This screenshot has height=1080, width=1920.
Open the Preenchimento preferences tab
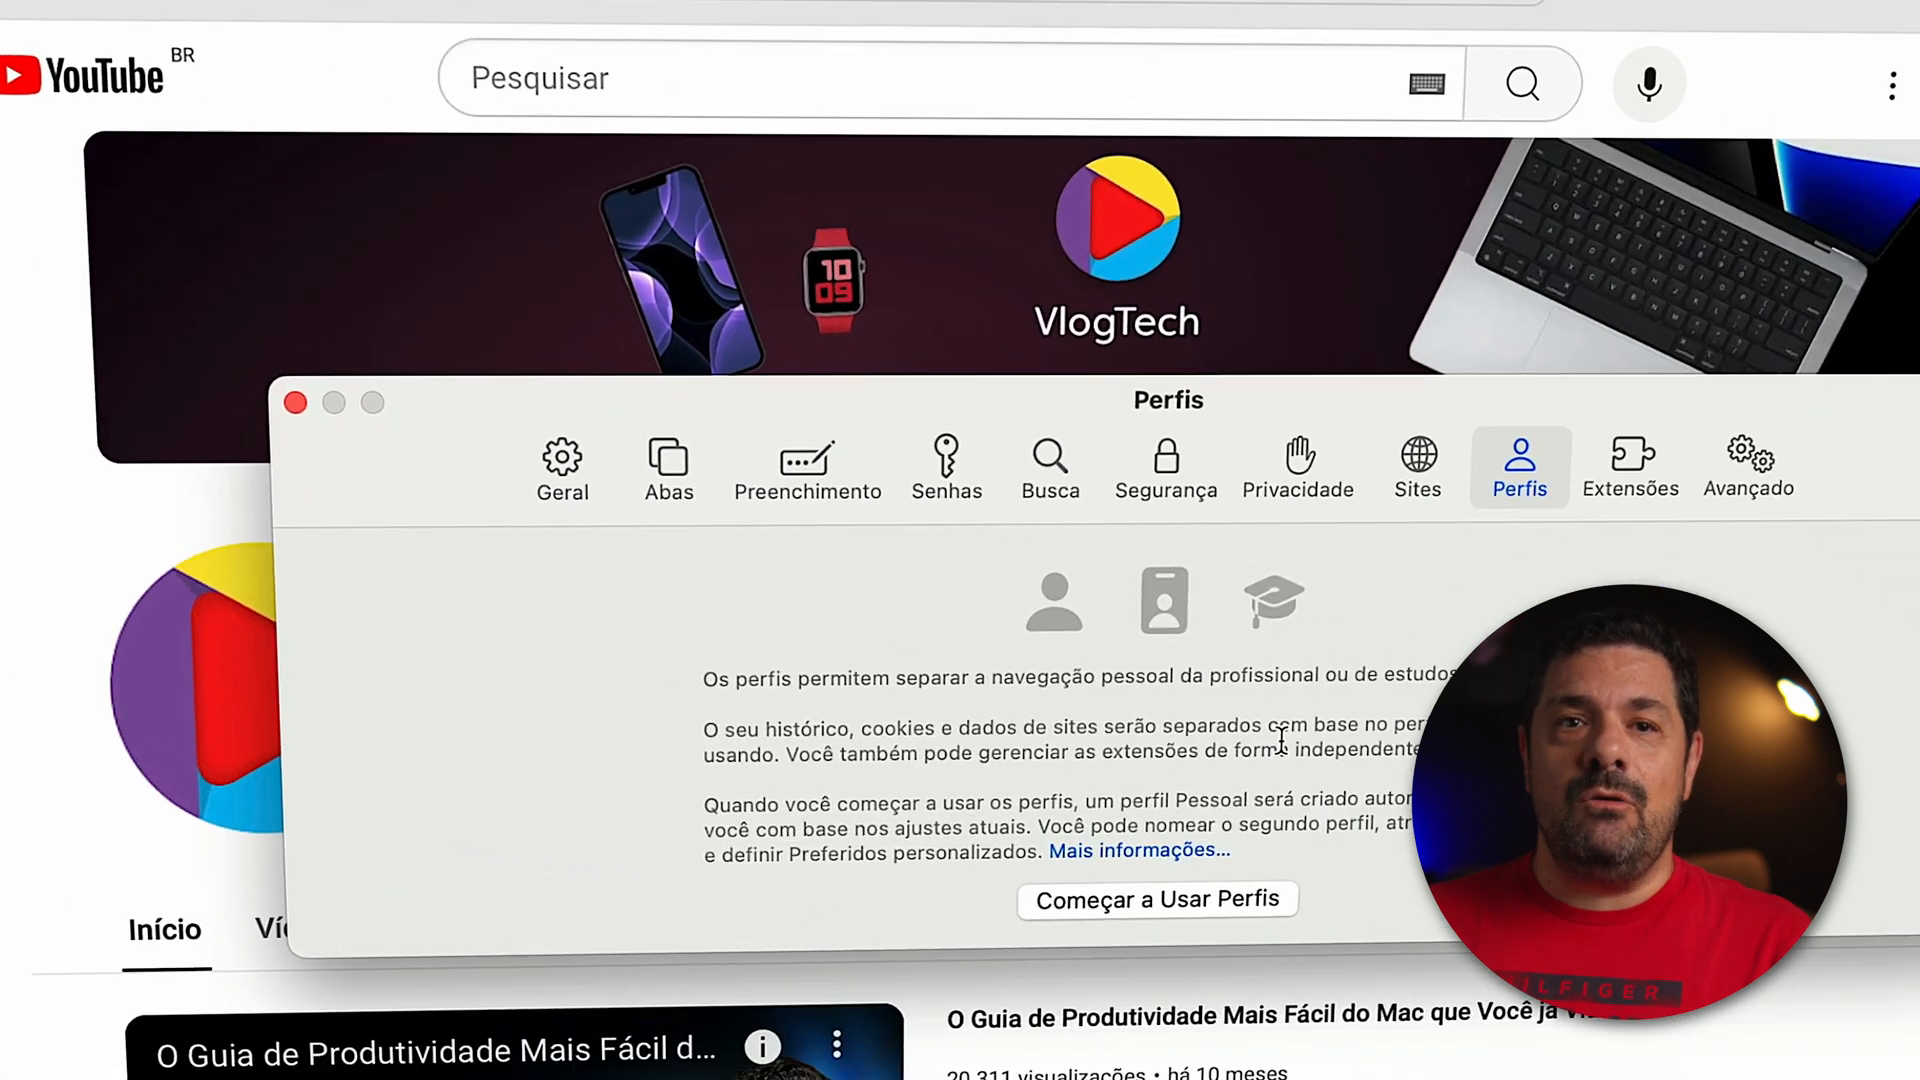[x=807, y=469]
